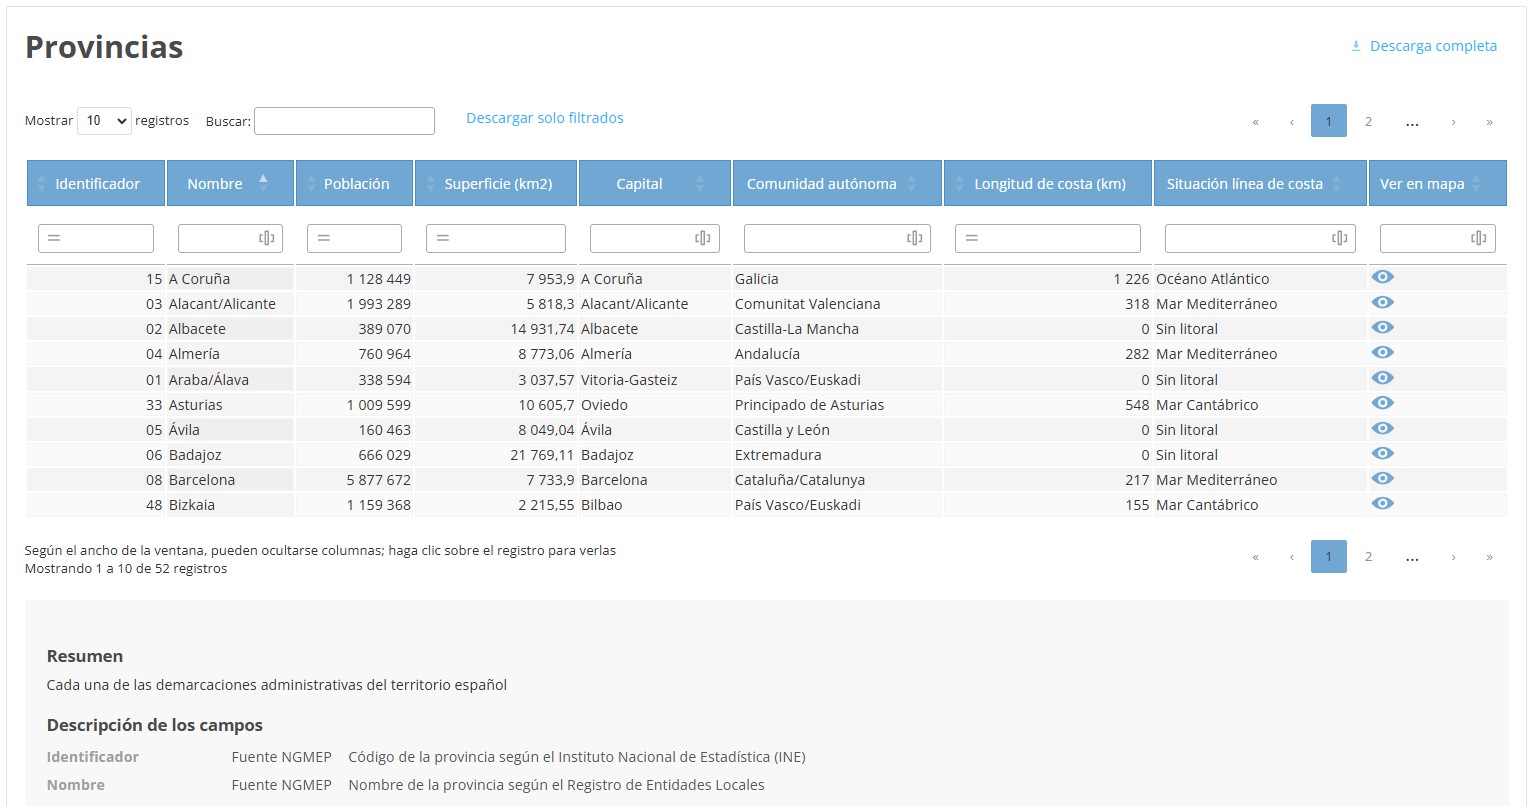The width and height of the screenshot is (1537, 806).
Task: Go to page 2 in top pagination
Action: click(1368, 122)
